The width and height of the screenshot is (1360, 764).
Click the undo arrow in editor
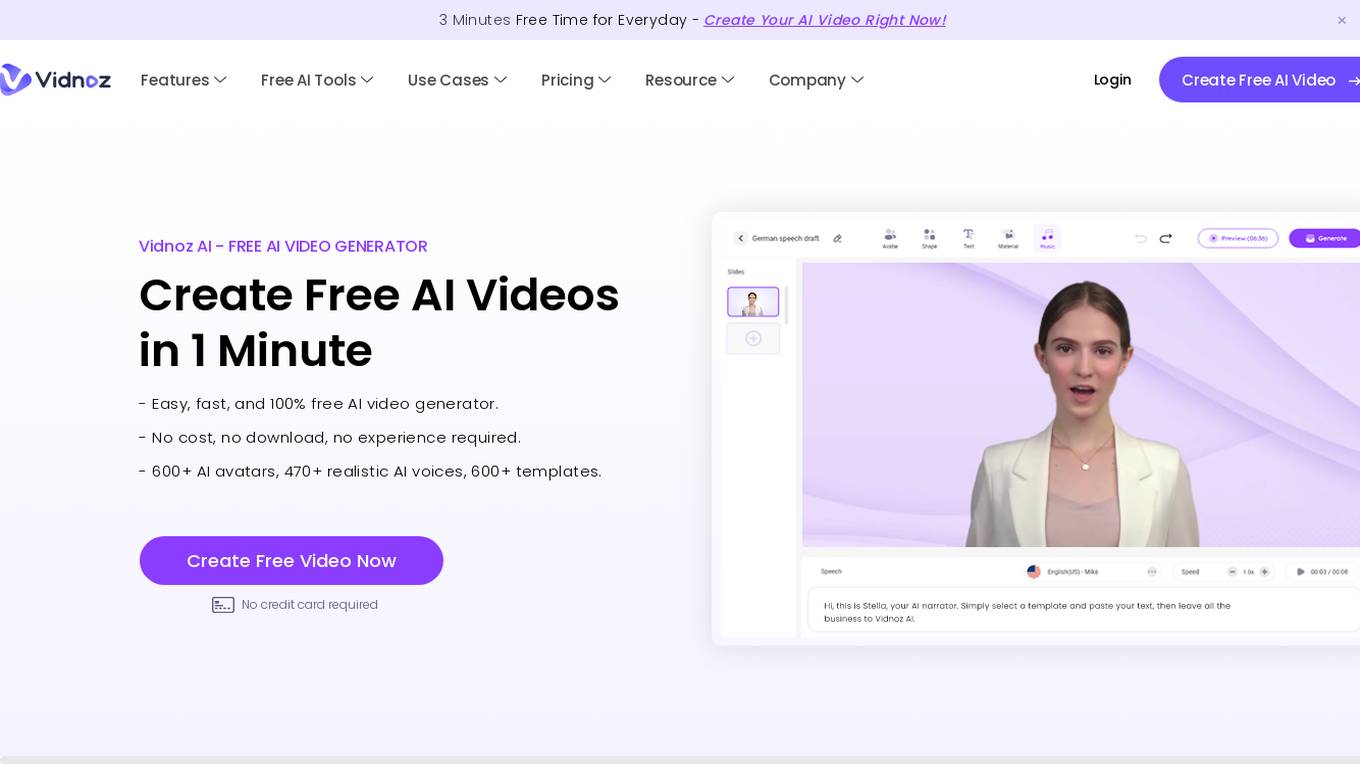click(x=1141, y=238)
